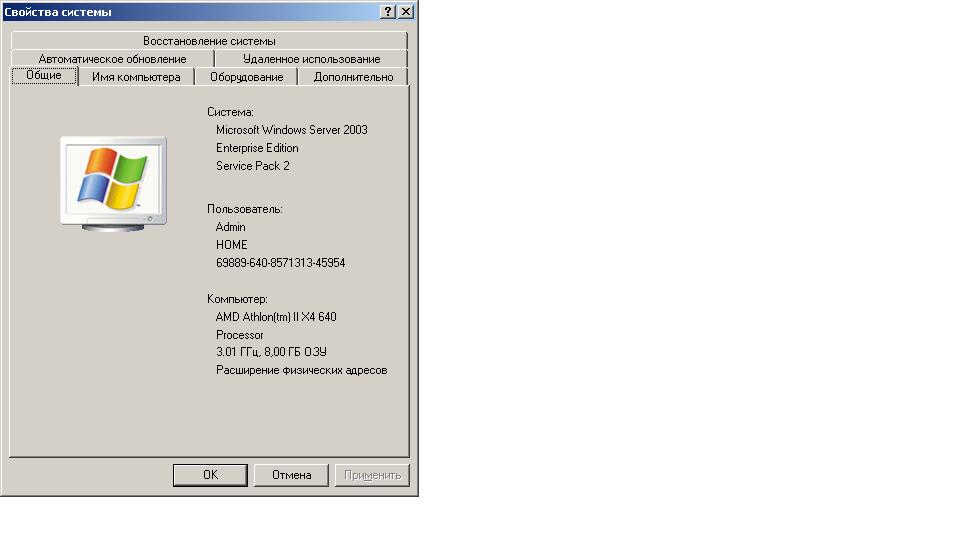Click the organization name HOME
960x540 pixels.
pyautogui.click(x=231, y=245)
